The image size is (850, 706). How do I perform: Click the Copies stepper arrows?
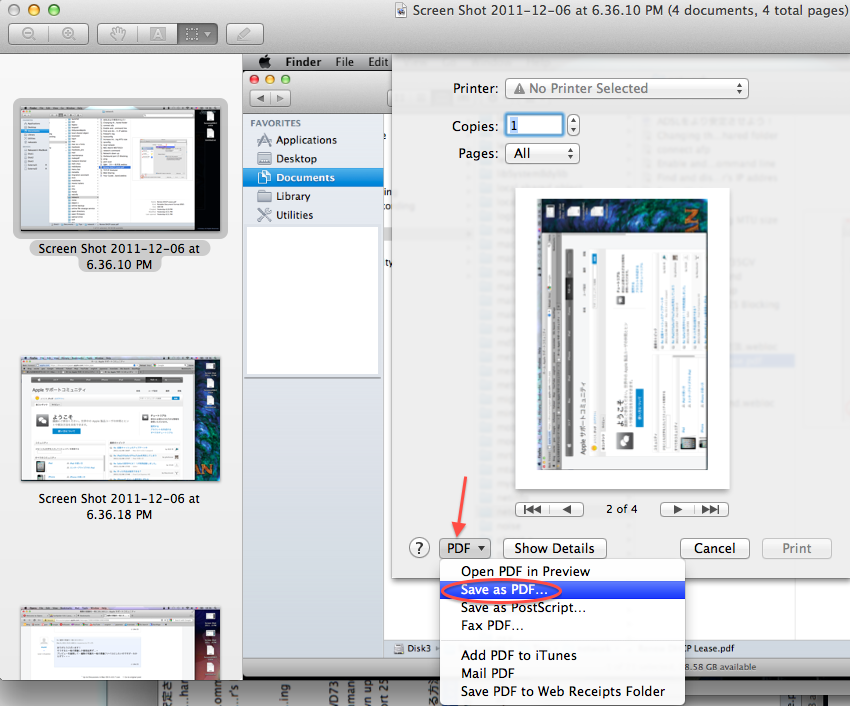pyautogui.click(x=573, y=125)
